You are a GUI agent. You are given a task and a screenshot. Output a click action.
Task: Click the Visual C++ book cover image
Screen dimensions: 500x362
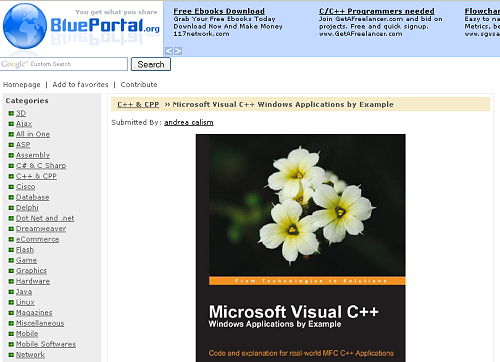[x=301, y=248]
